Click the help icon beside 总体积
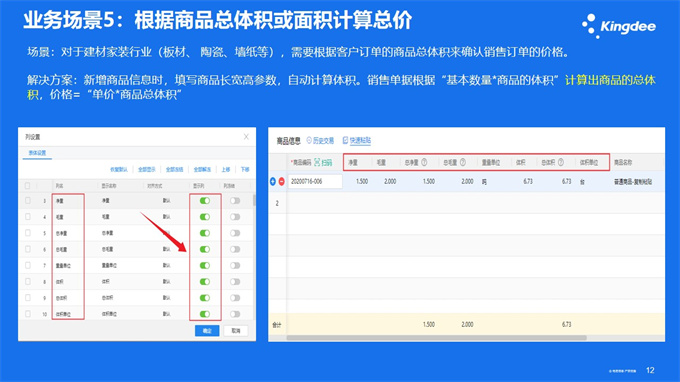Viewport: 680px width, 382px height. tap(561, 162)
